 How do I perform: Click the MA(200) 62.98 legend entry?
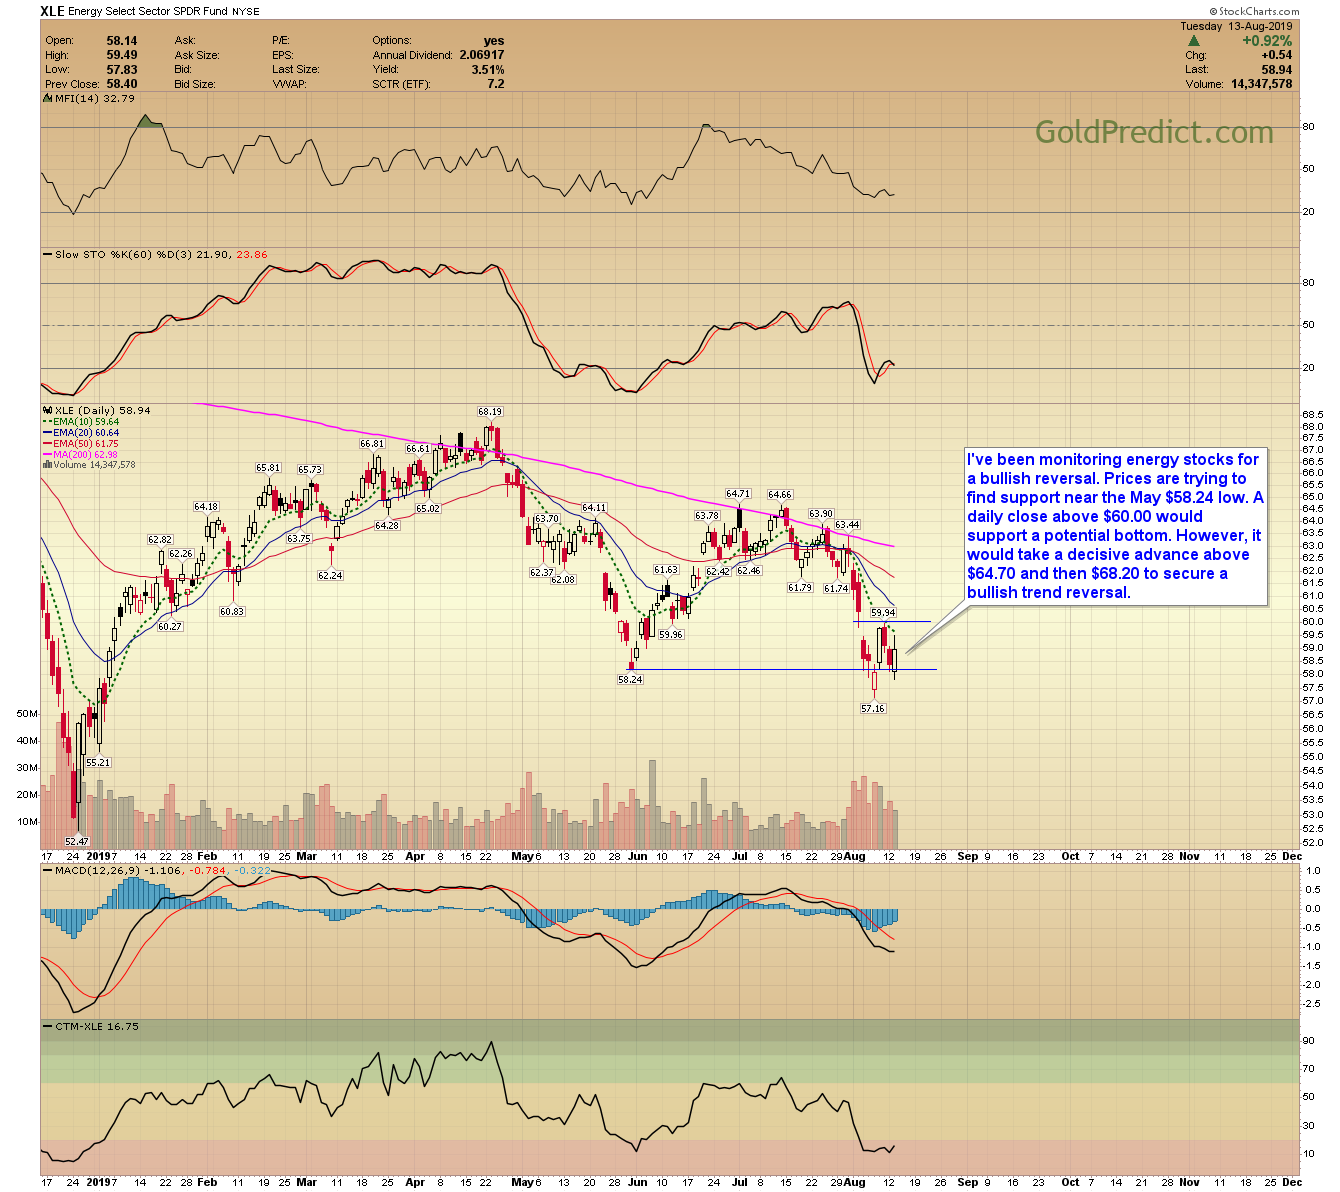coord(82,455)
